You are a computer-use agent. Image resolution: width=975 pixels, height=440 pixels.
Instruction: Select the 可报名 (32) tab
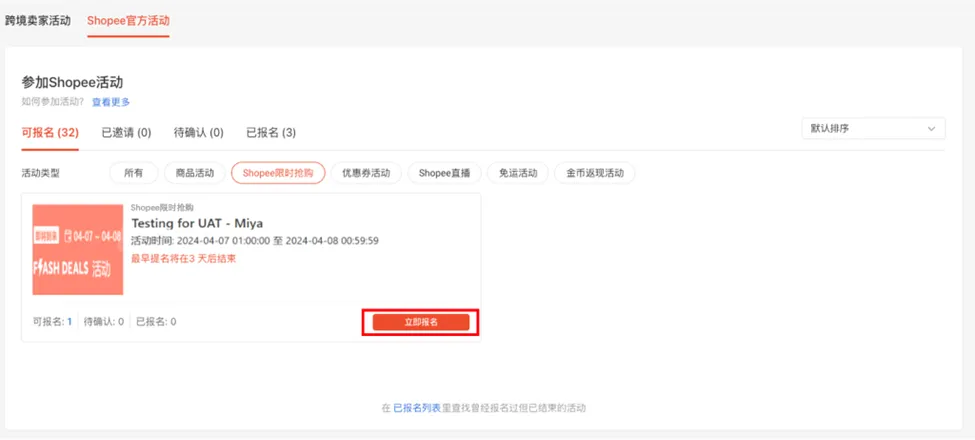50,132
